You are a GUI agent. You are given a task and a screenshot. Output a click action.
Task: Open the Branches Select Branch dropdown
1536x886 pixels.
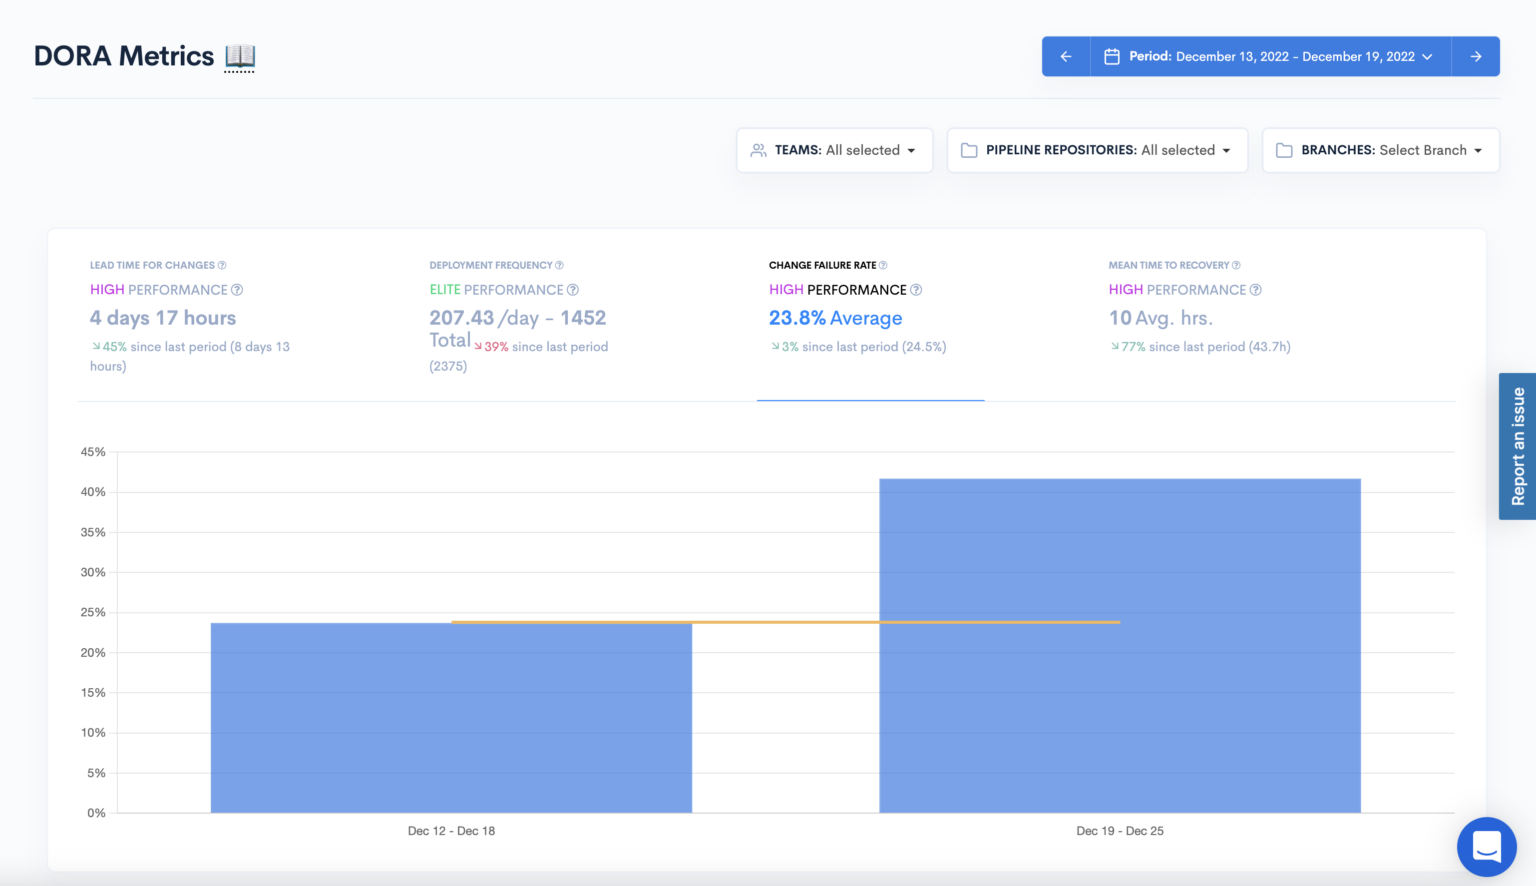1380,149
